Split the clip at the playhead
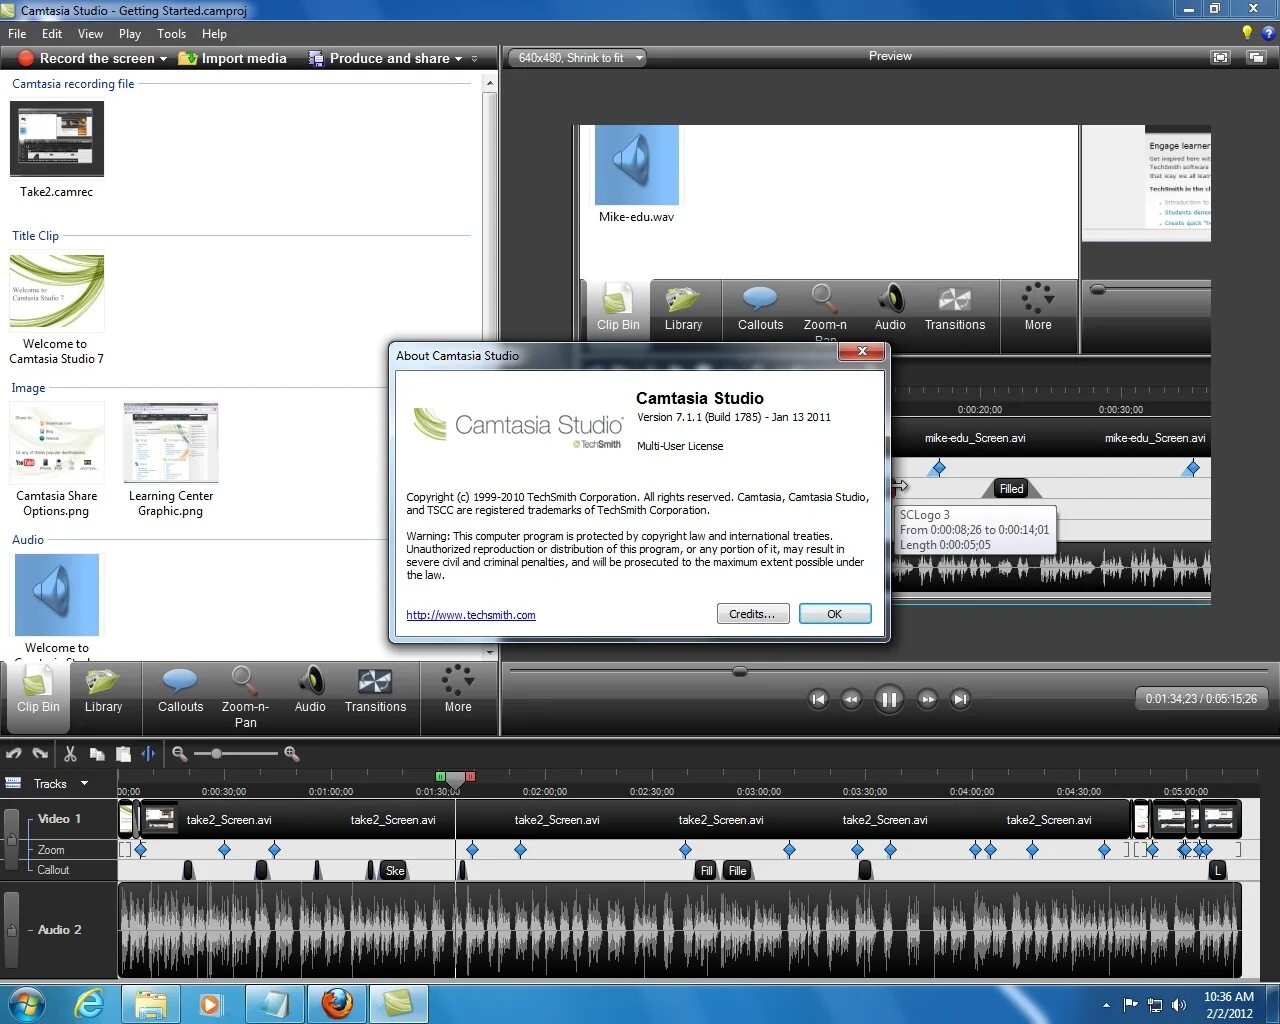 click(148, 754)
